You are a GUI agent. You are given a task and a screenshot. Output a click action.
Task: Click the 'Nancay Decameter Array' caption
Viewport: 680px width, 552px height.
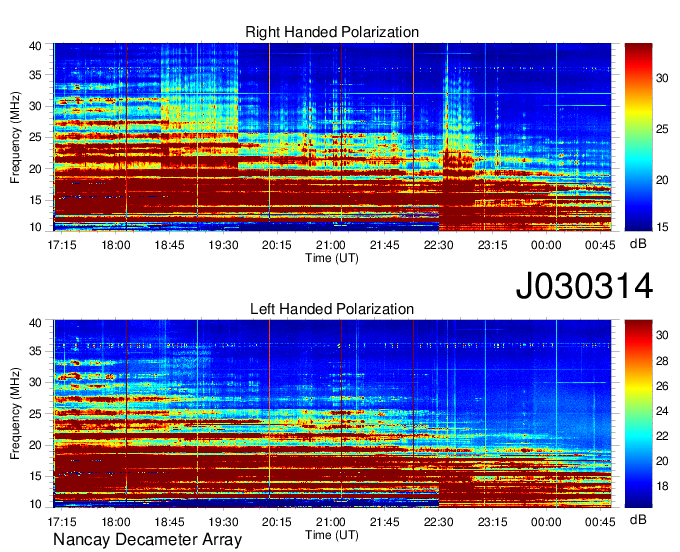click(x=147, y=539)
